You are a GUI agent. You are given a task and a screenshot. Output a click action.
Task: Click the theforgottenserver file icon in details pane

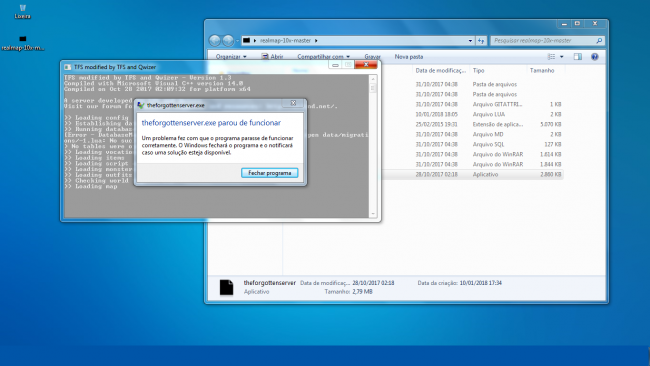tap(226, 287)
